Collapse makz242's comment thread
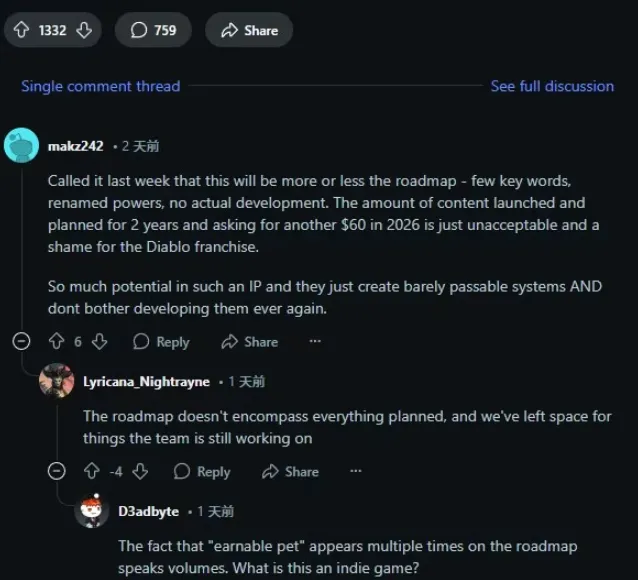This screenshot has width=638, height=580. [x=21, y=341]
